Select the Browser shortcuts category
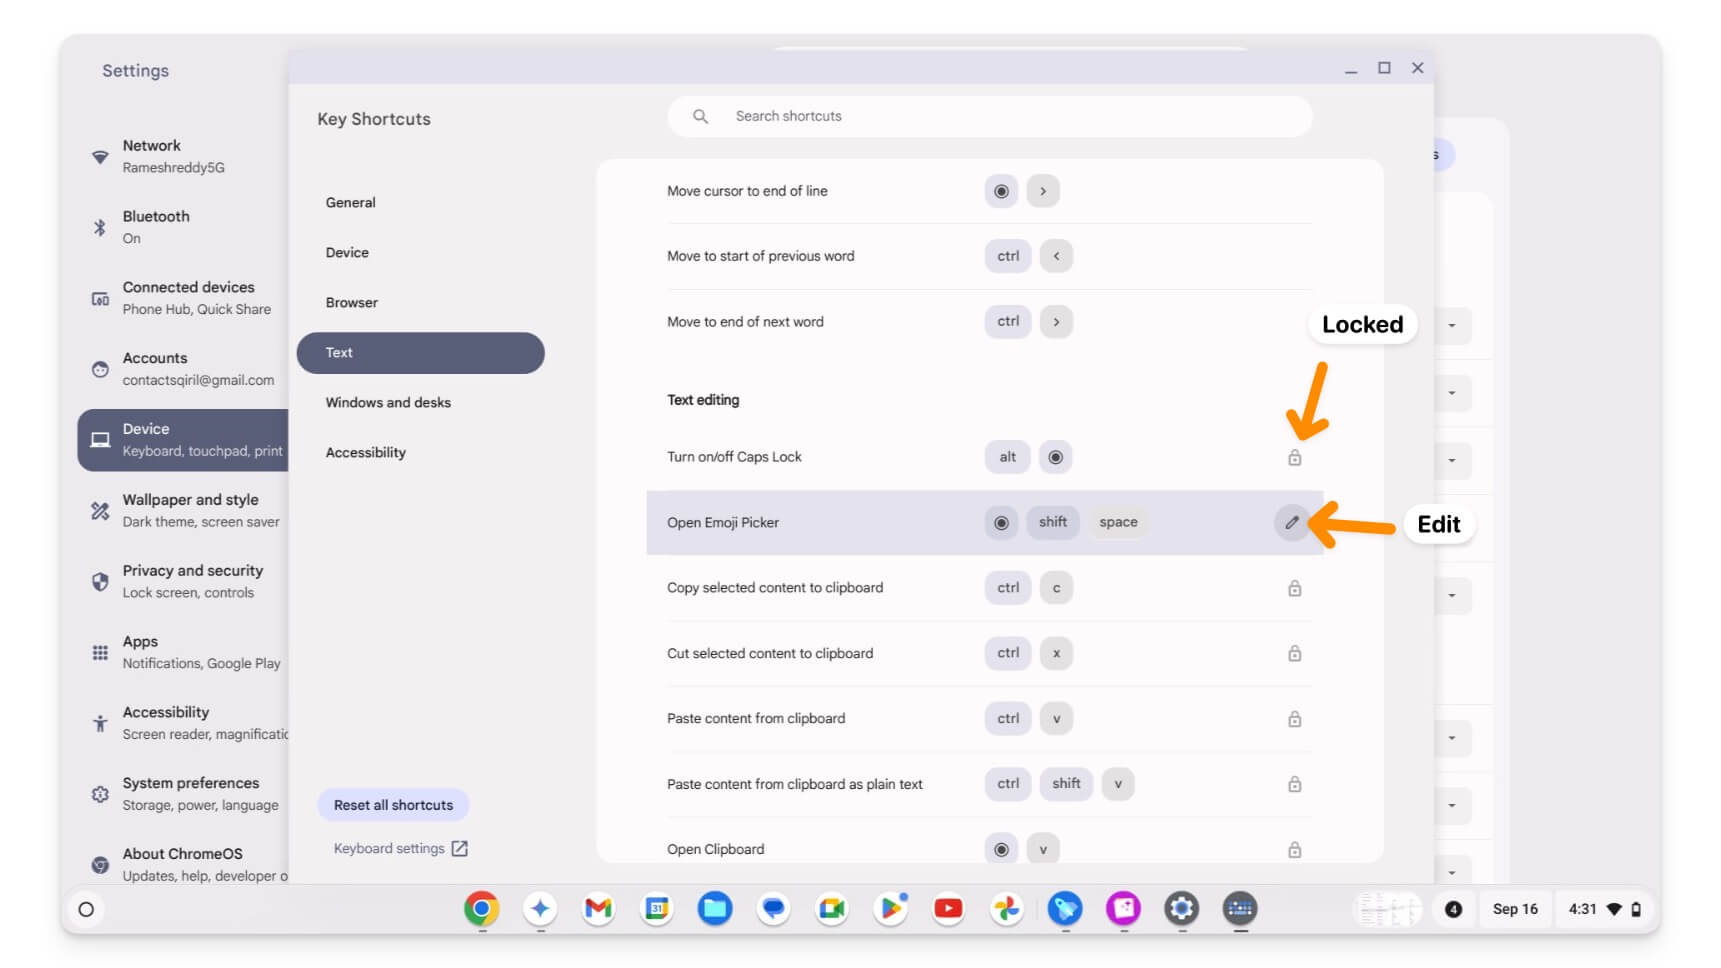 (351, 302)
